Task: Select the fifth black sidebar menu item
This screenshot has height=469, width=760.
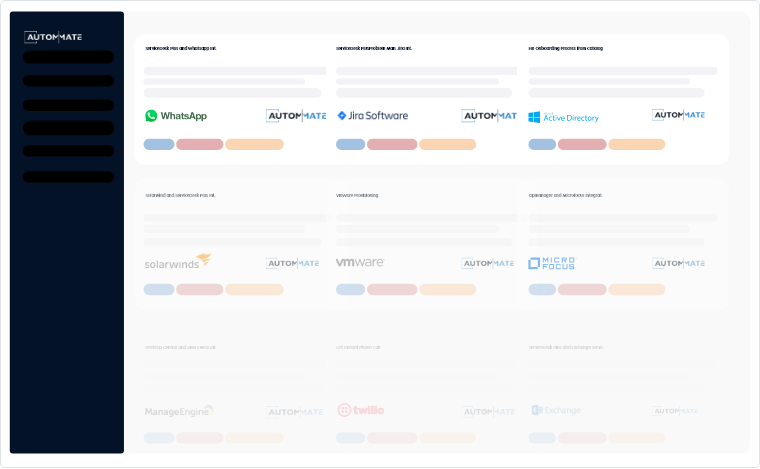Action: coord(68,151)
